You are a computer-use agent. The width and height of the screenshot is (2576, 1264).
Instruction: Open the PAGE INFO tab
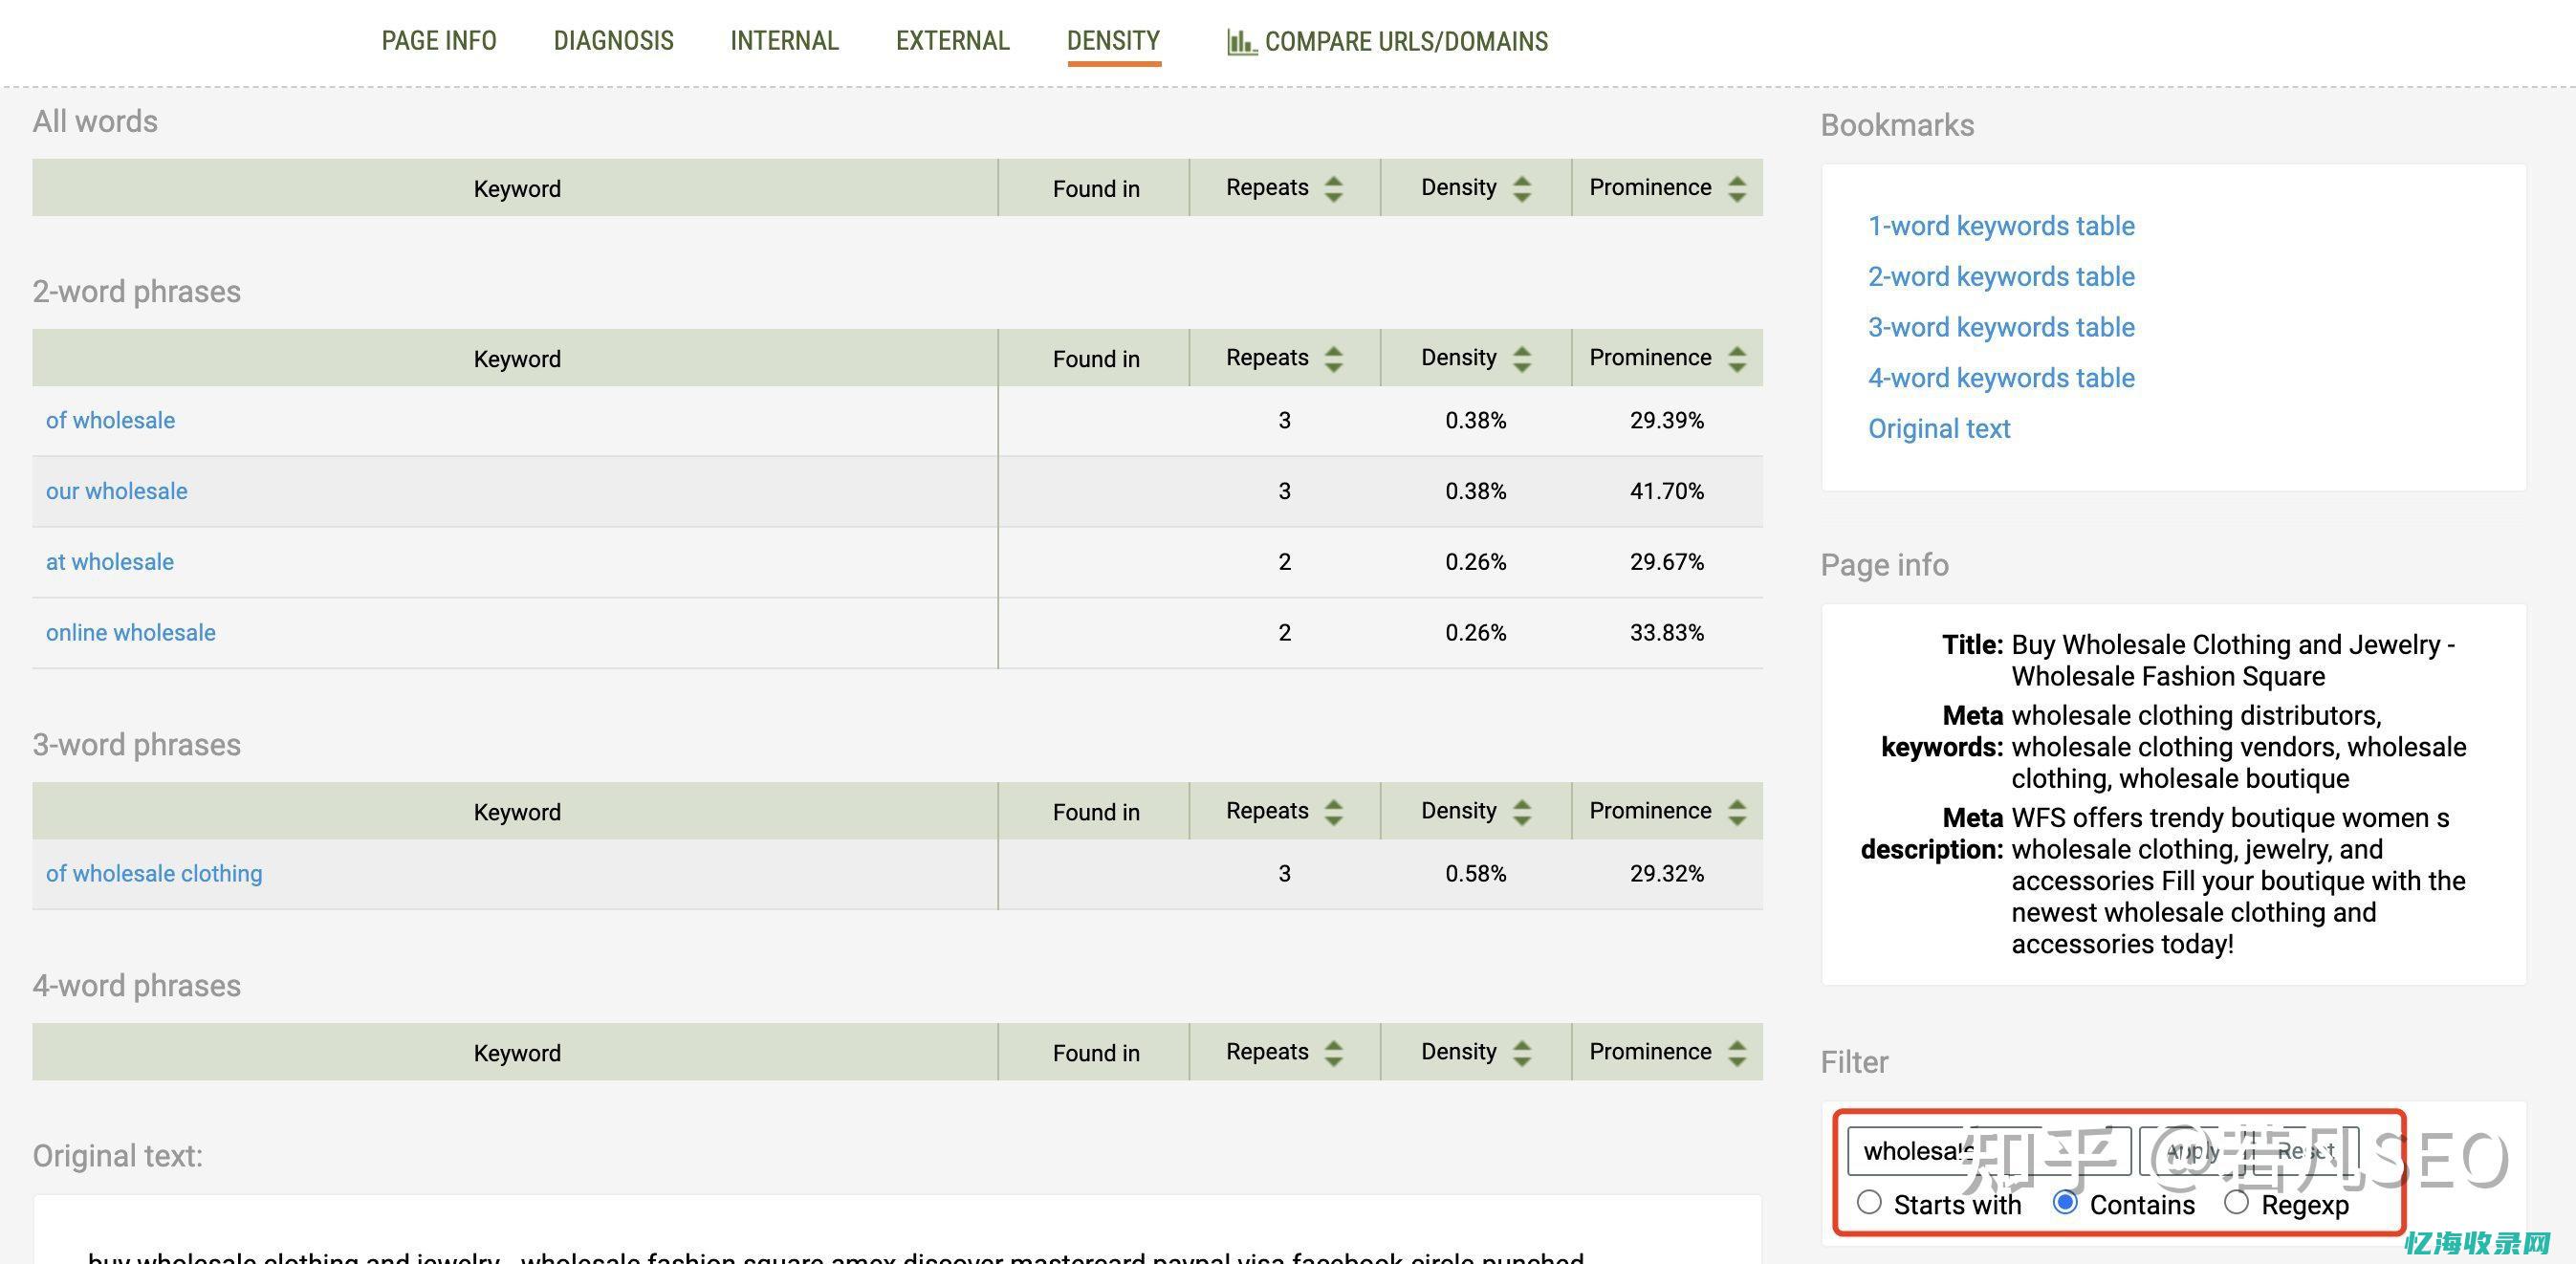(x=439, y=41)
